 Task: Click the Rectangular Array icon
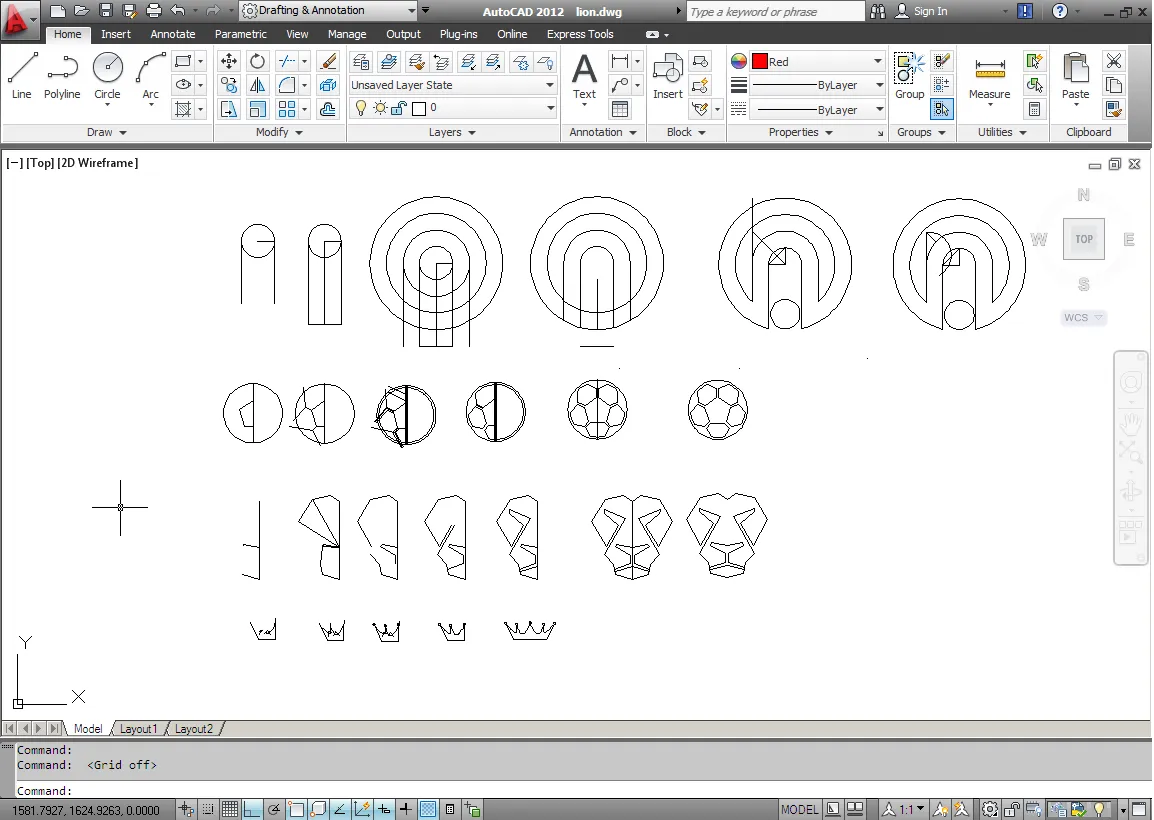click(286, 110)
